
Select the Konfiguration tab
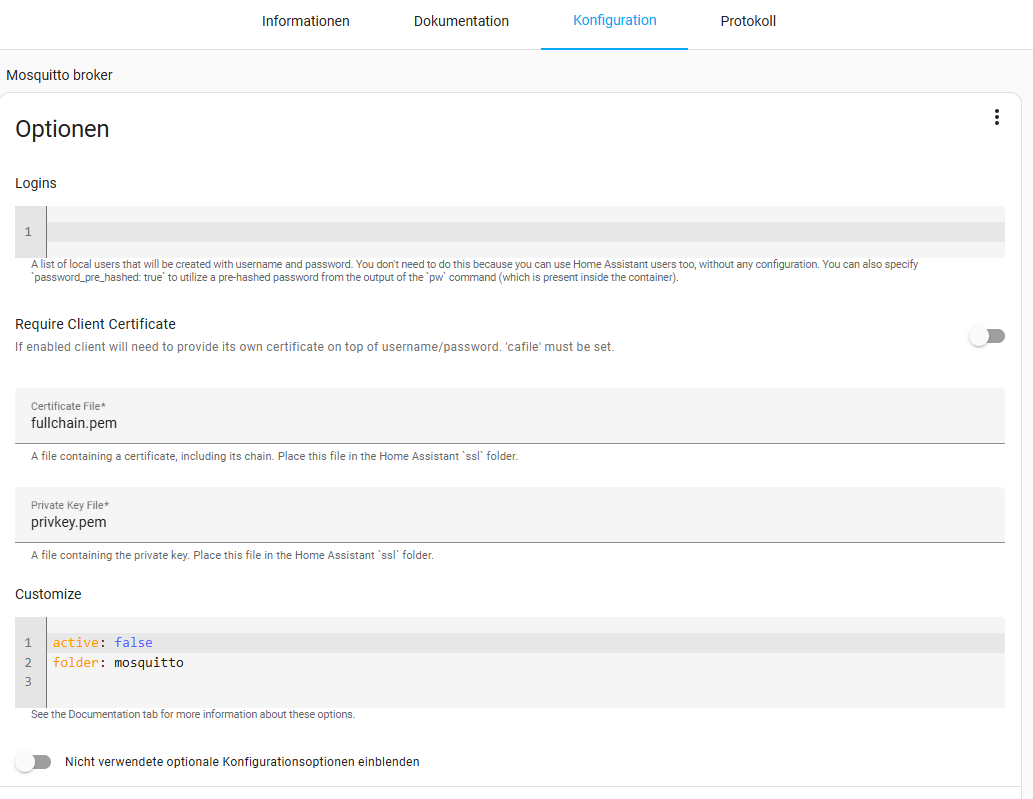click(x=614, y=21)
